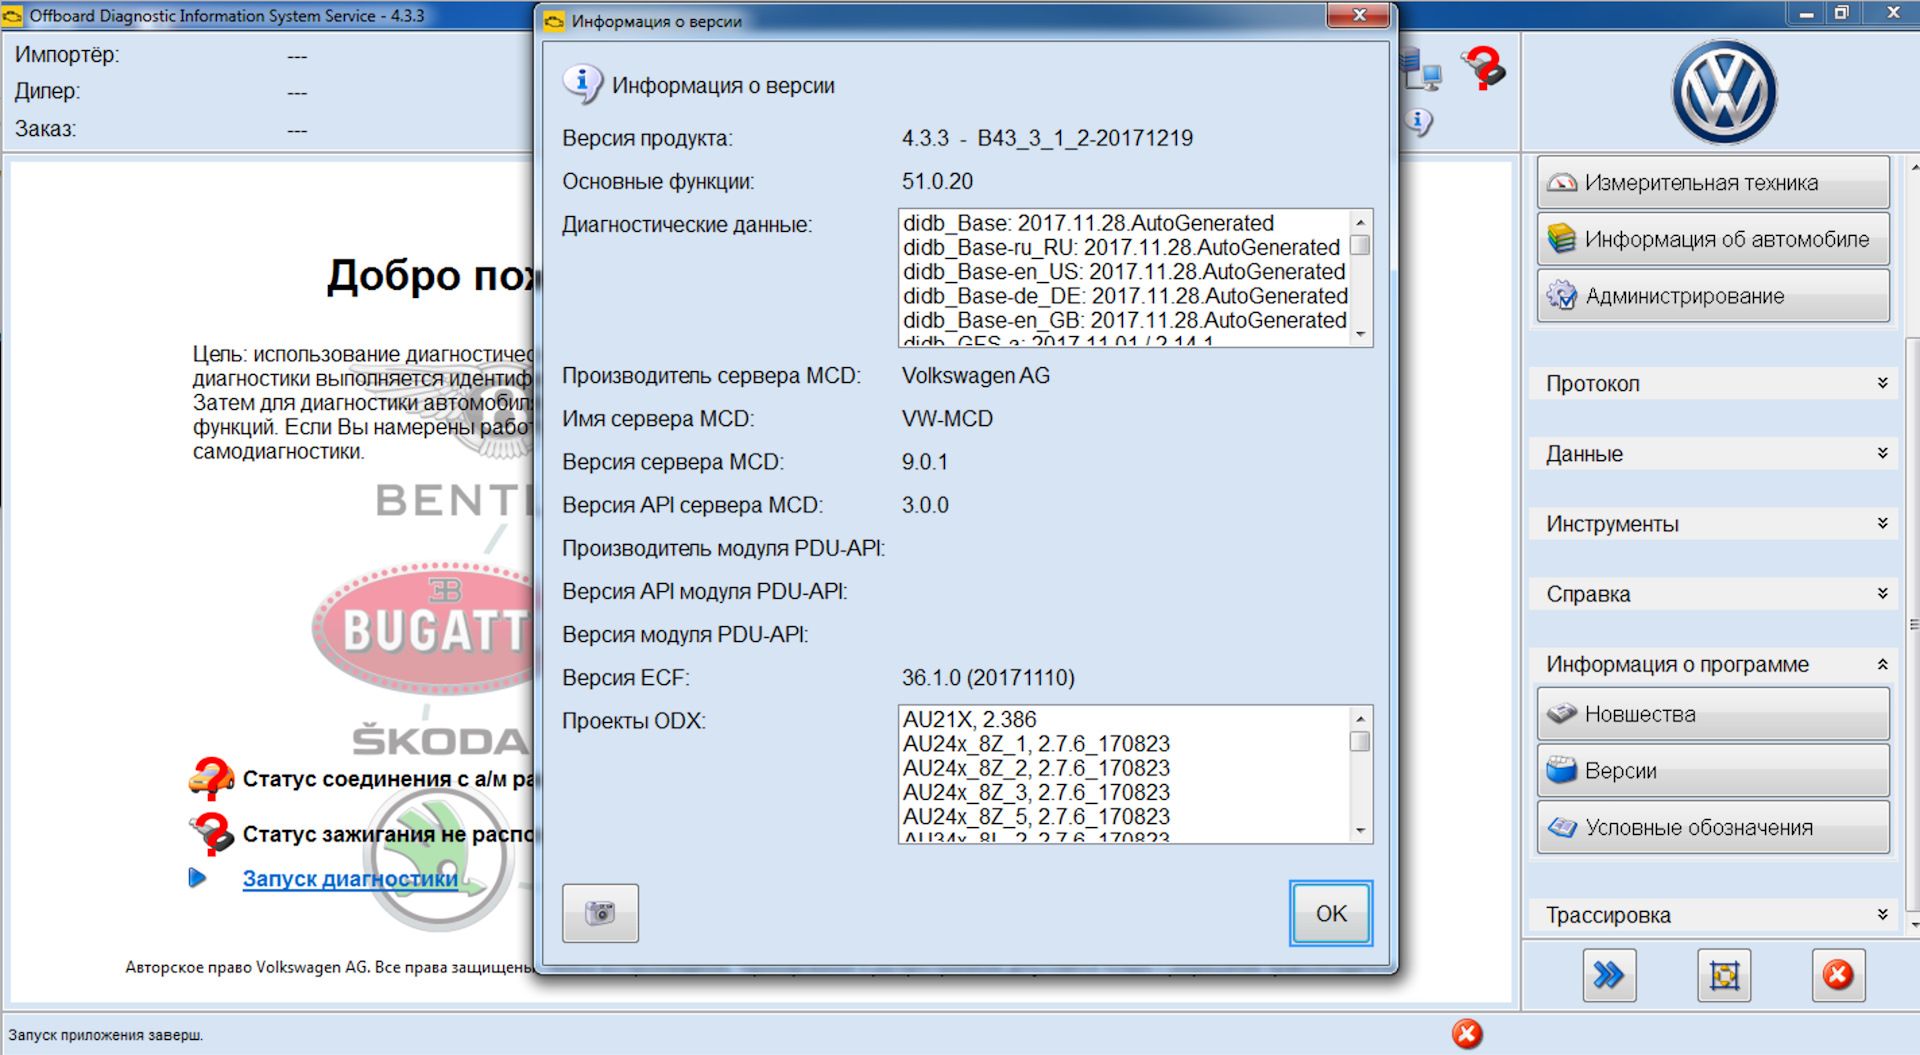Viewport: 1920px width, 1055px height.
Task: Click Измерительная техника gauge icon
Action: coord(1561,183)
